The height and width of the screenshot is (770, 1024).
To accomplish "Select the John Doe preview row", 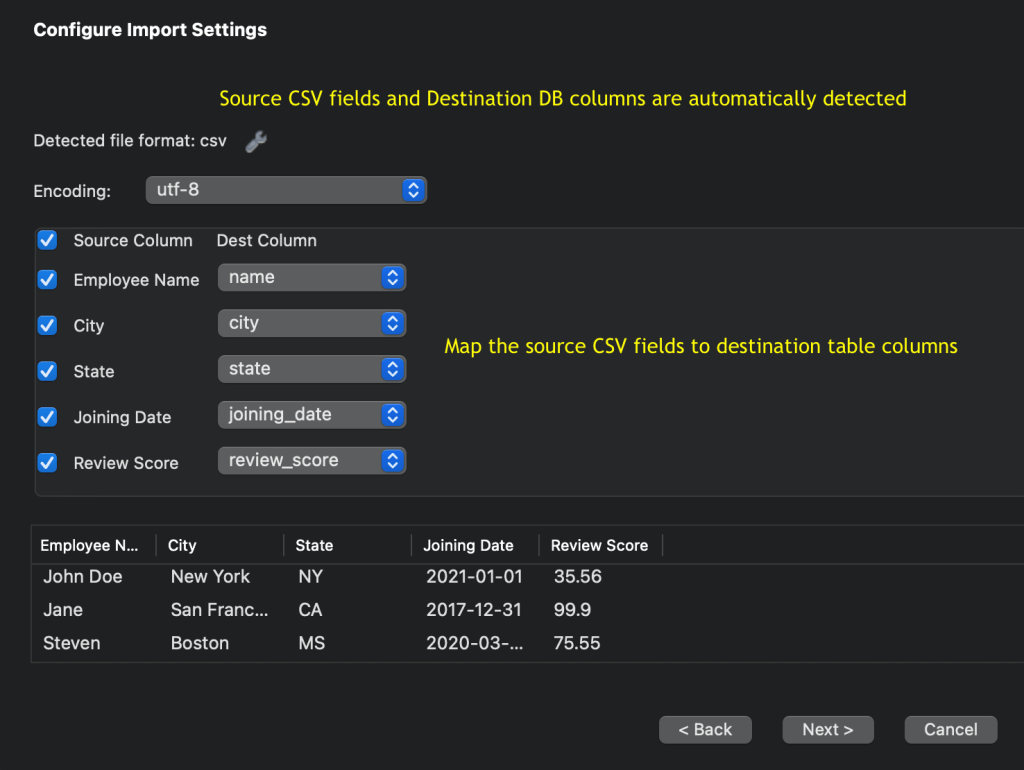I will 83,577.
